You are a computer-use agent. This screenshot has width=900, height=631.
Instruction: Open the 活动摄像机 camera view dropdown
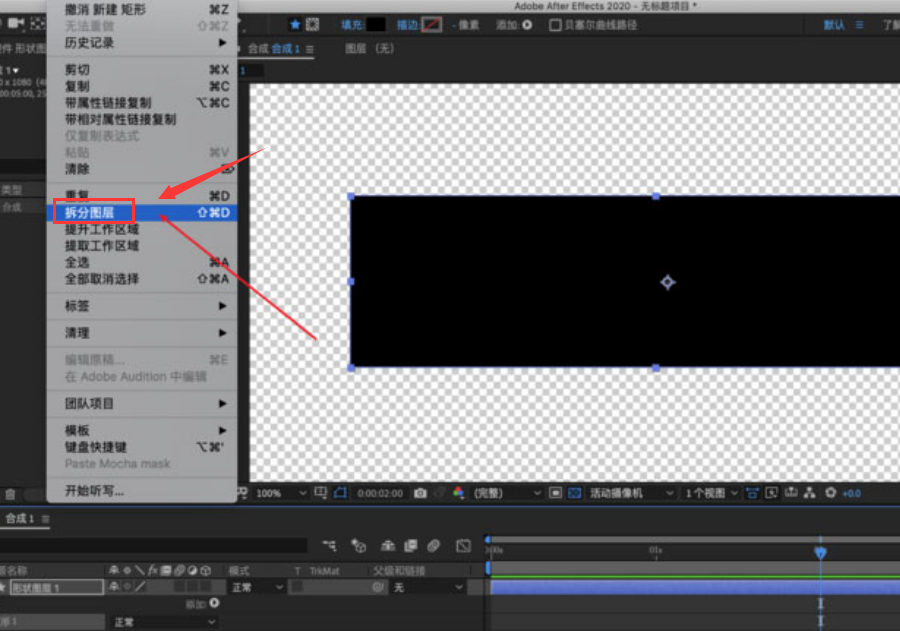point(631,493)
